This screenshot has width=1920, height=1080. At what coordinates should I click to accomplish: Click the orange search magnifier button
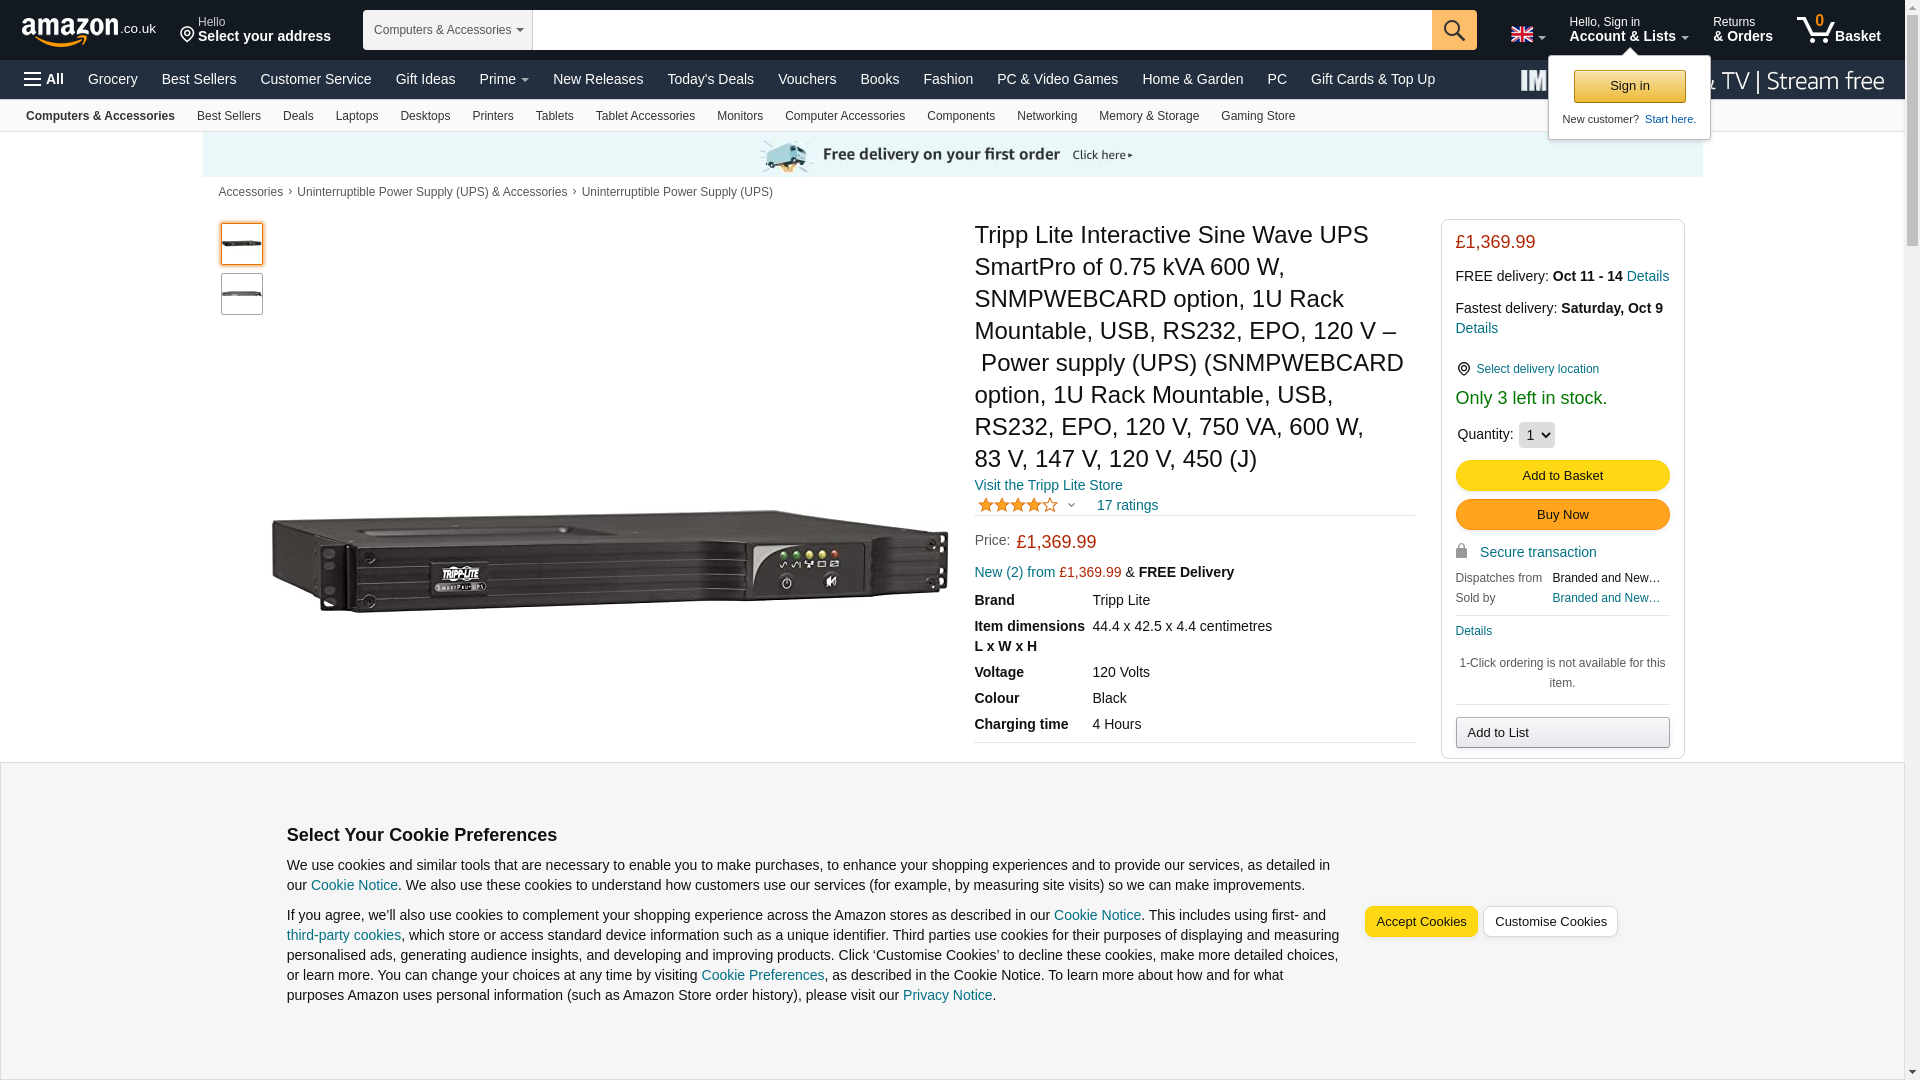pos(1454,30)
